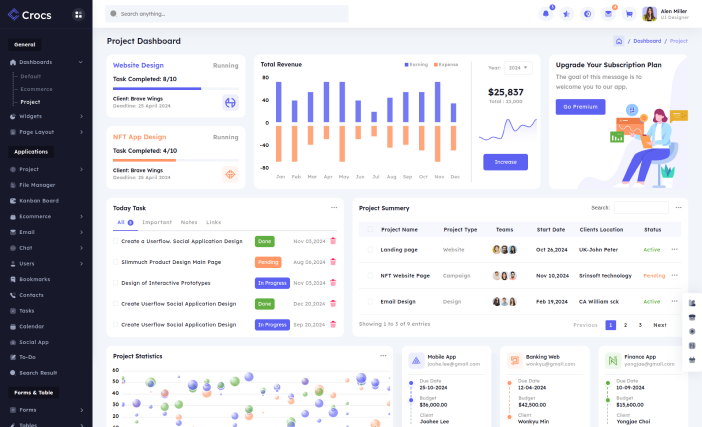
Task: Tick checkbox for Design of Interactive Prototypes
Action: pyautogui.click(x=113, y=283)
